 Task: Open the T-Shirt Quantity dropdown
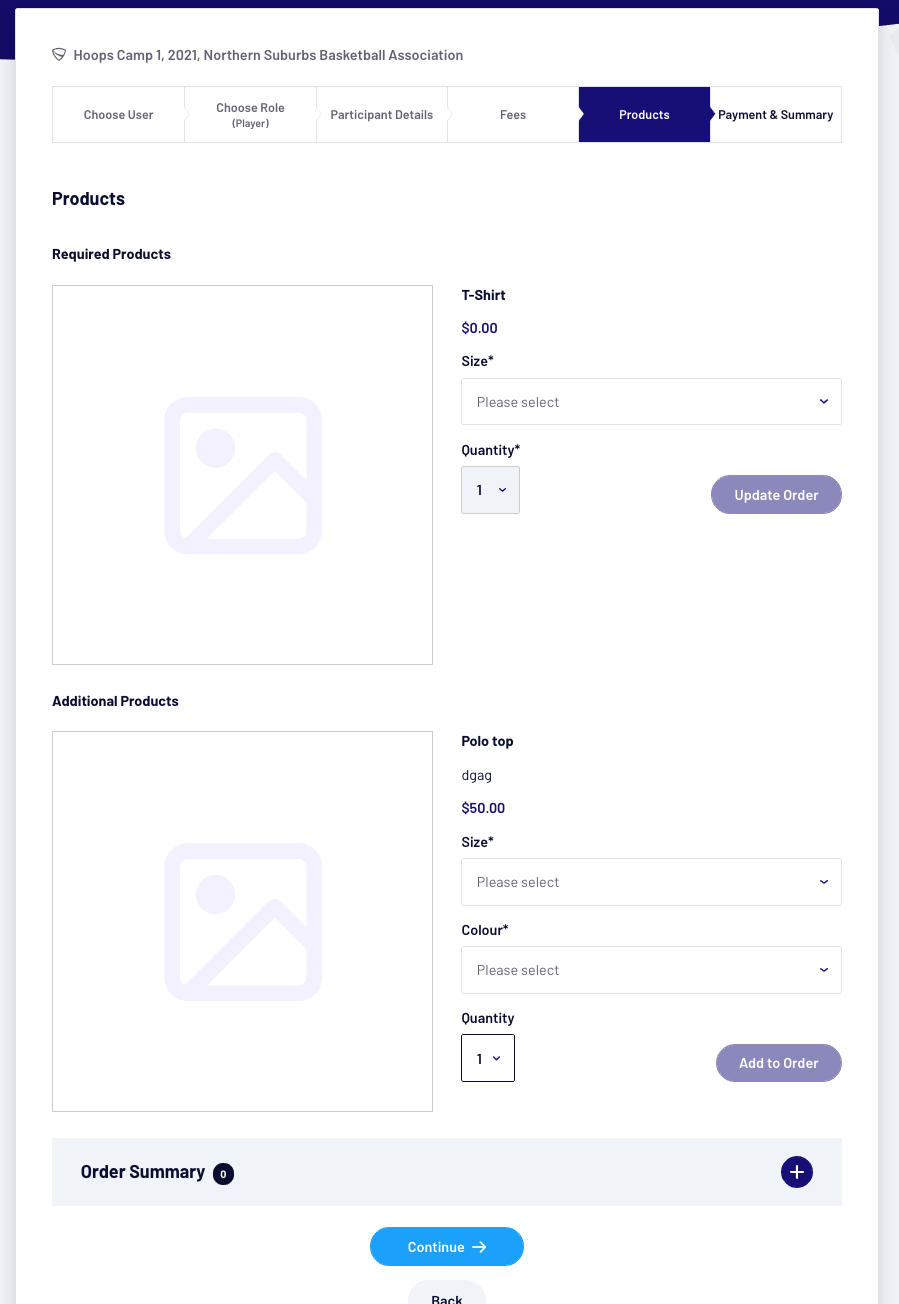[490, 490]
